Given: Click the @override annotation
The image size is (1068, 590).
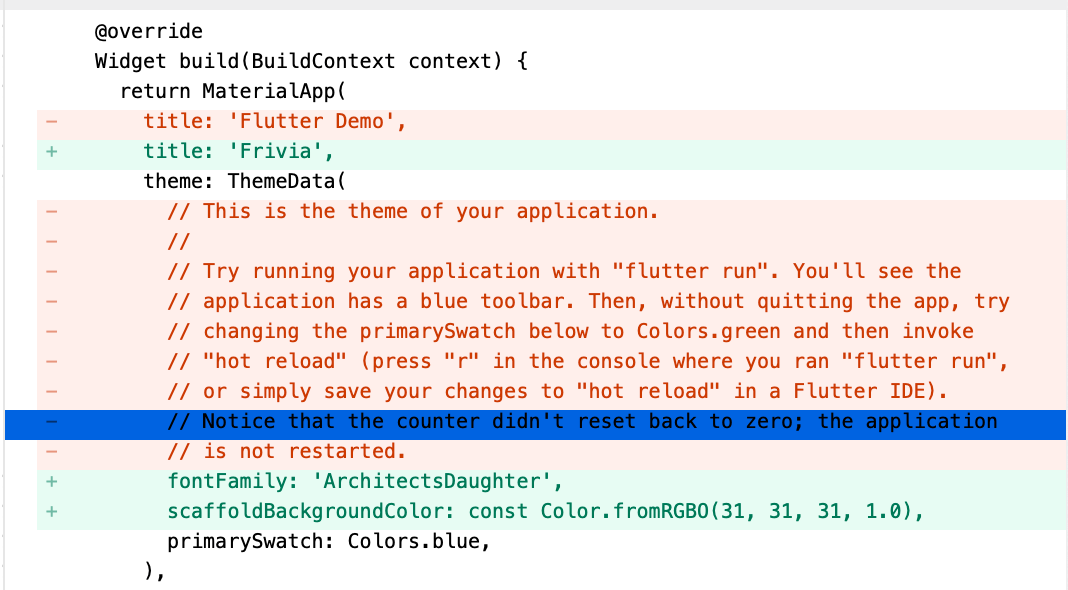Looking at the screenshot, I should [148, 32].
